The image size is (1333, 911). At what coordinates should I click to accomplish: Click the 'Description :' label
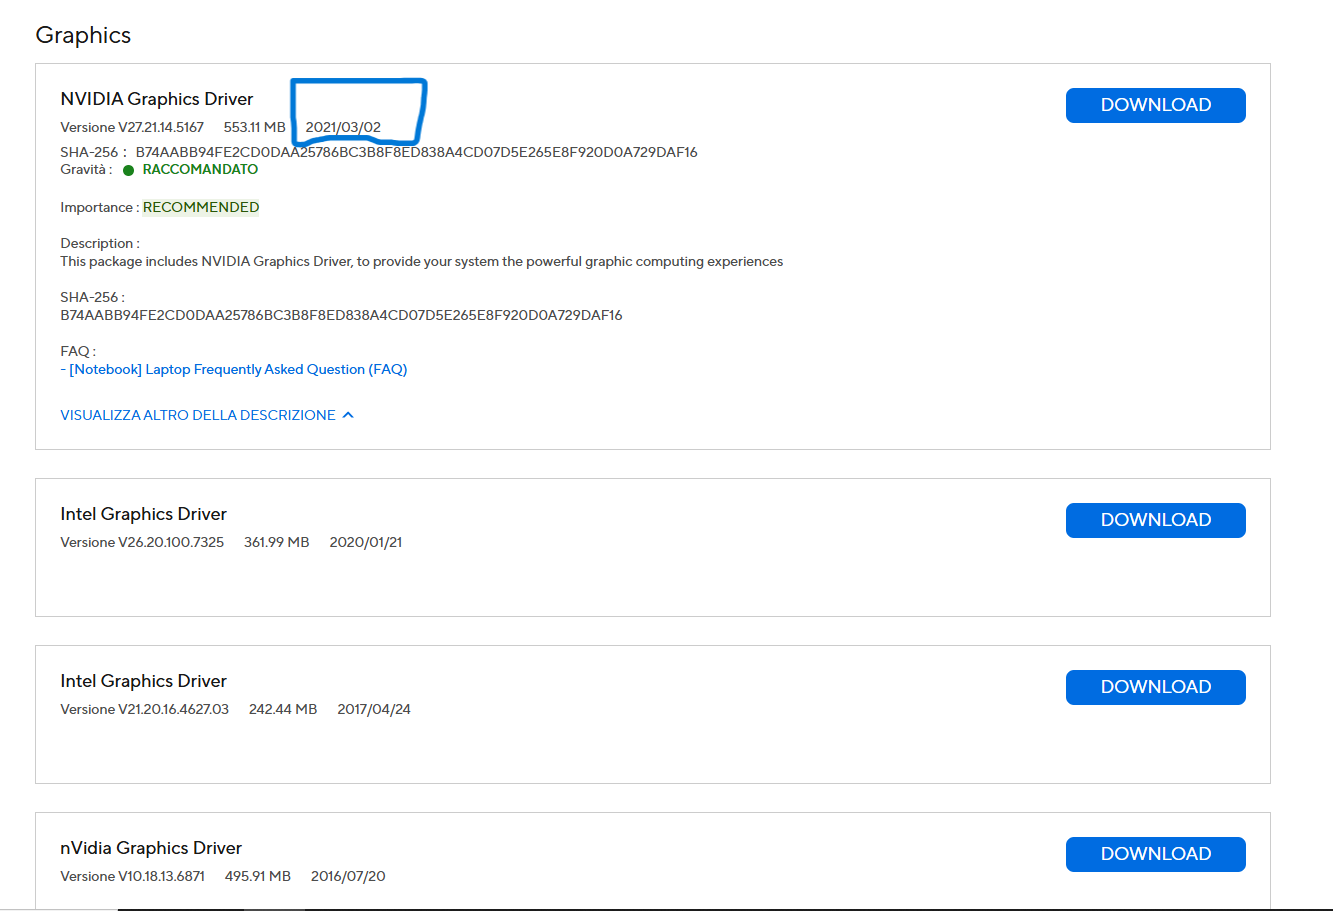coord(100,243)
